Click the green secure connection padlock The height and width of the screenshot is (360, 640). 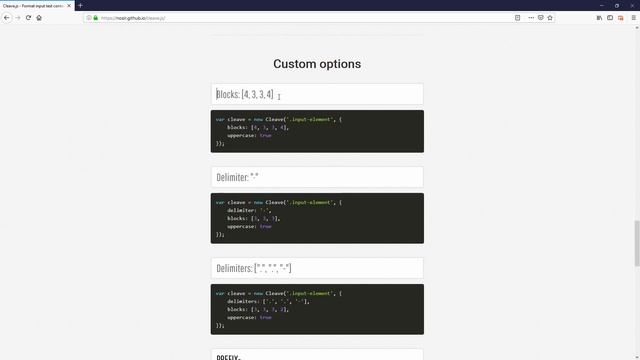tap(96, 18)
